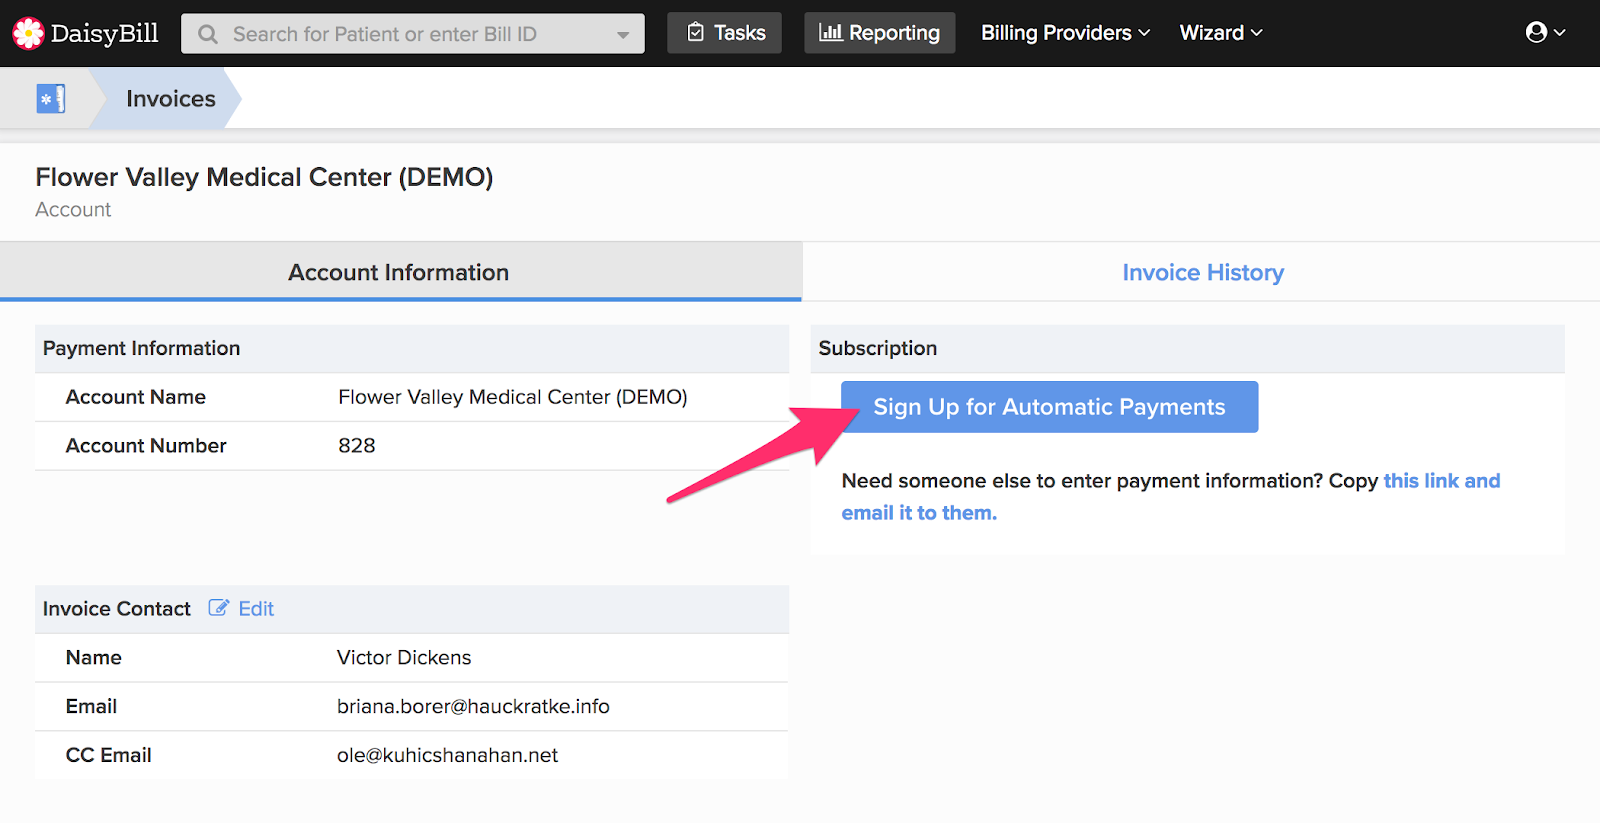Viewport: 1600px width, 823px height.
Task: Focus the Search for Patient or Bill ID field
Action: (x=413, y=34)
